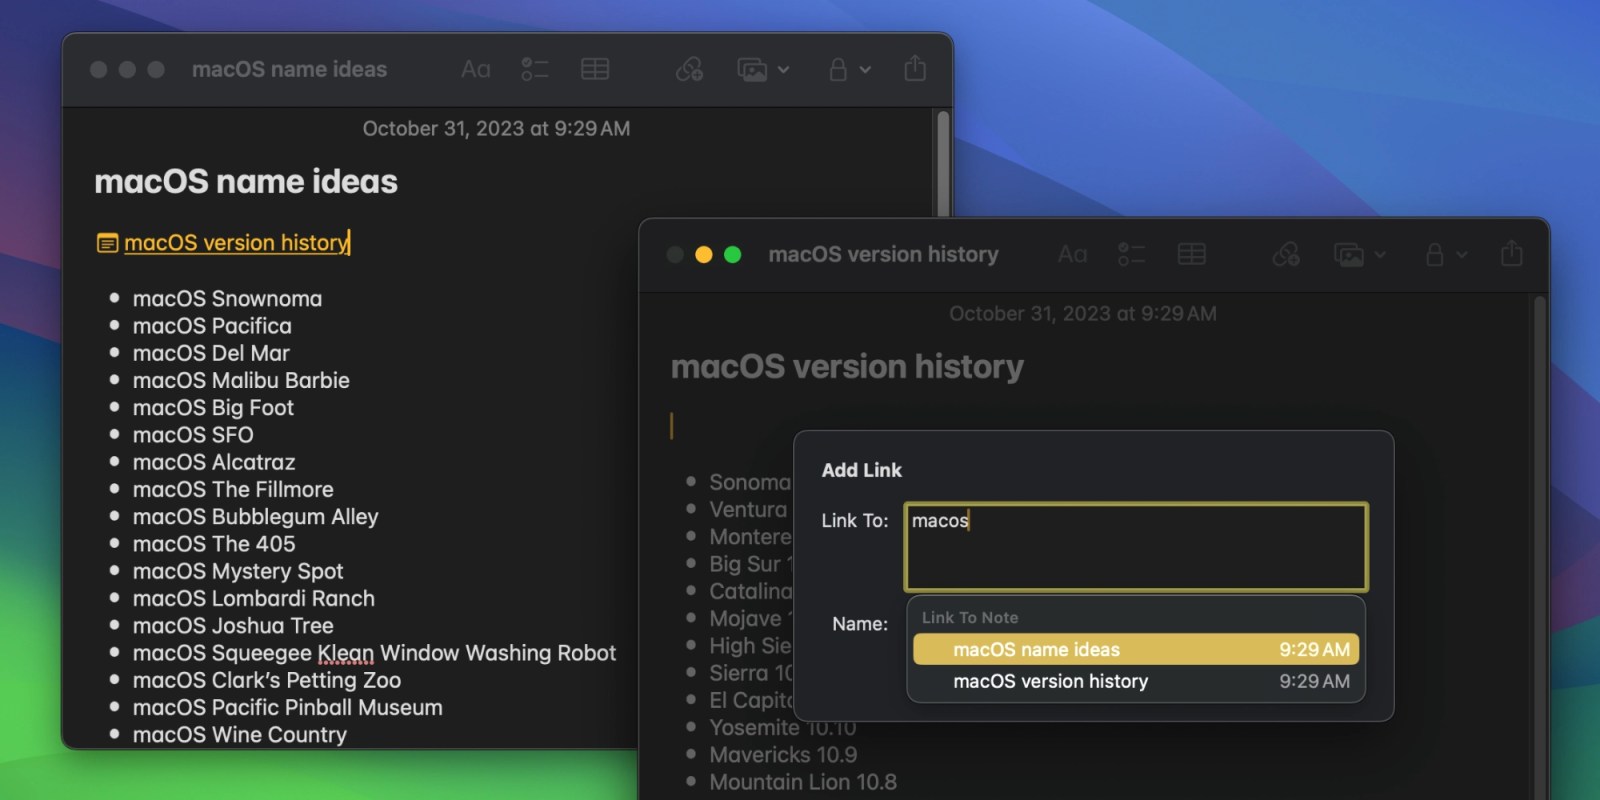Click the link icon in name ideas toolbar
This screenshot has width=1600, height=800.
point(689,70)
